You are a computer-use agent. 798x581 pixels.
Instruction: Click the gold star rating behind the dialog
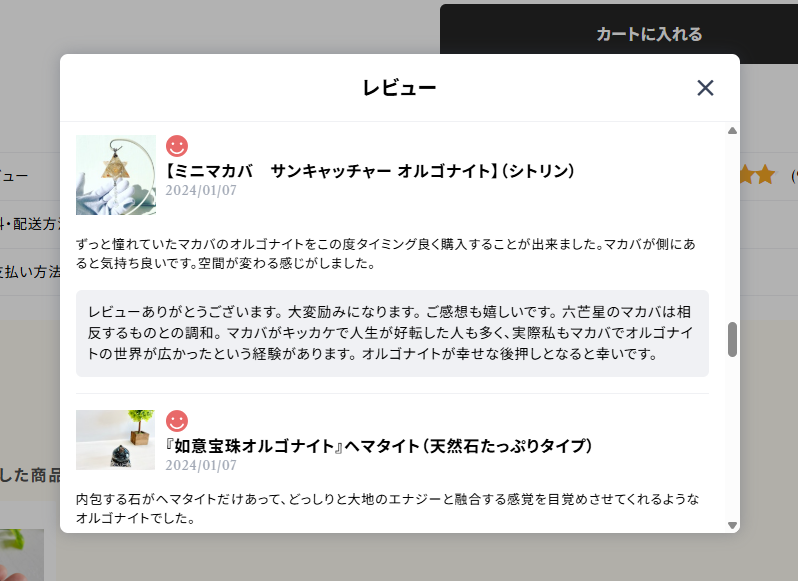coord(757,176)
